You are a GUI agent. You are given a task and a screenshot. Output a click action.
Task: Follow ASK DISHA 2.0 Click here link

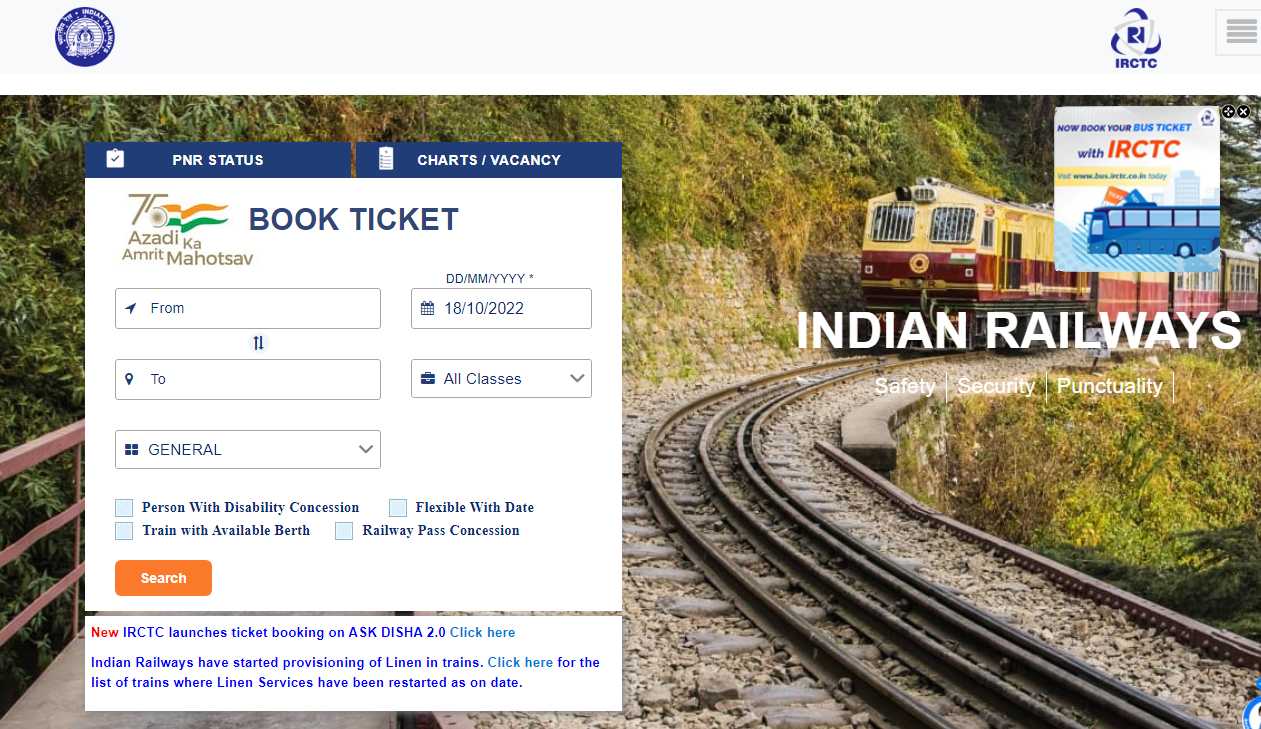click(483, 633)
